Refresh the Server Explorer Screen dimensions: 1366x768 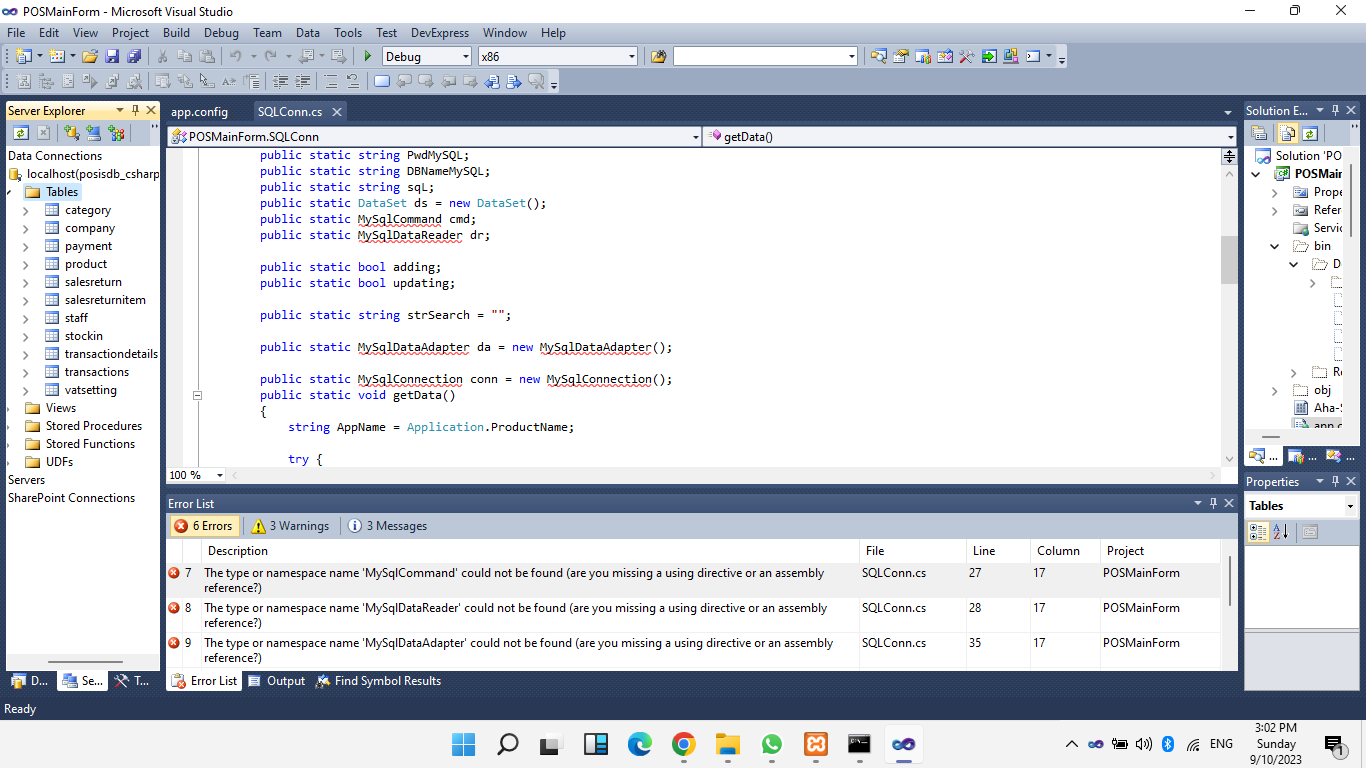[20, 132]
